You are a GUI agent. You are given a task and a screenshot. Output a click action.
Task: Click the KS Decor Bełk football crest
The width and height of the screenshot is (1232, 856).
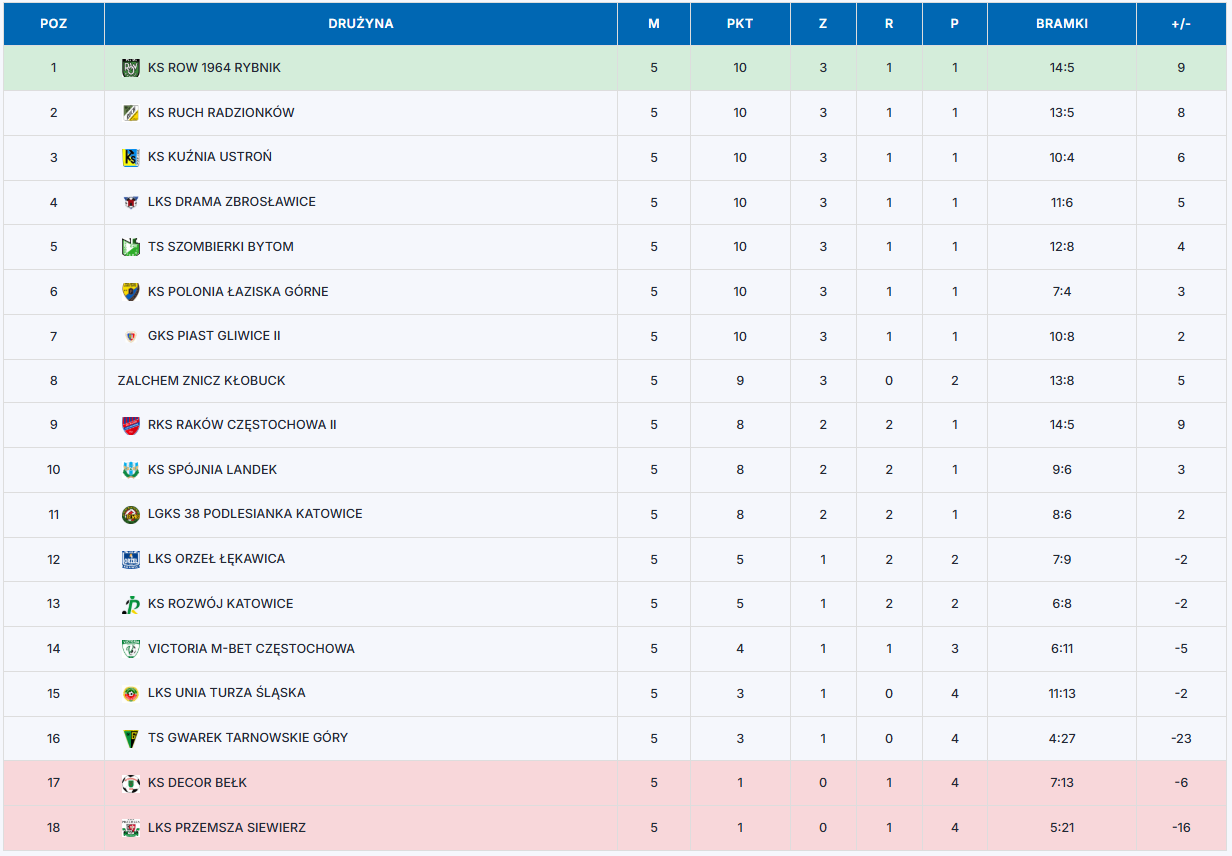tap(130, 783)
